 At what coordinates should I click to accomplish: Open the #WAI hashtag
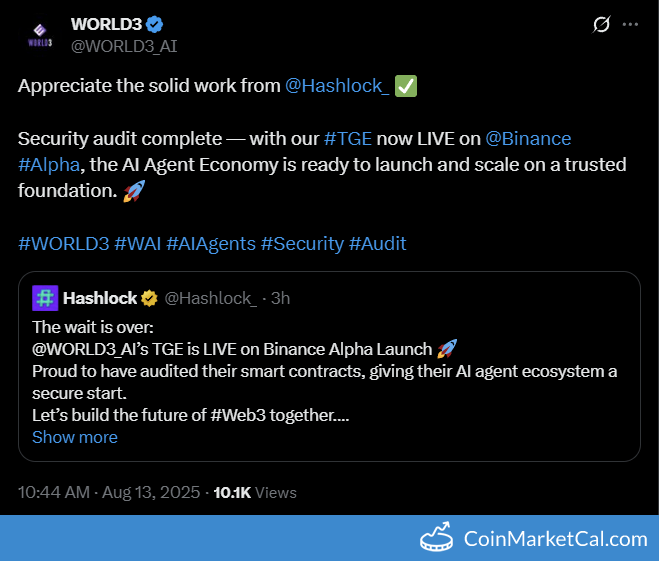(x=137, y=243)
